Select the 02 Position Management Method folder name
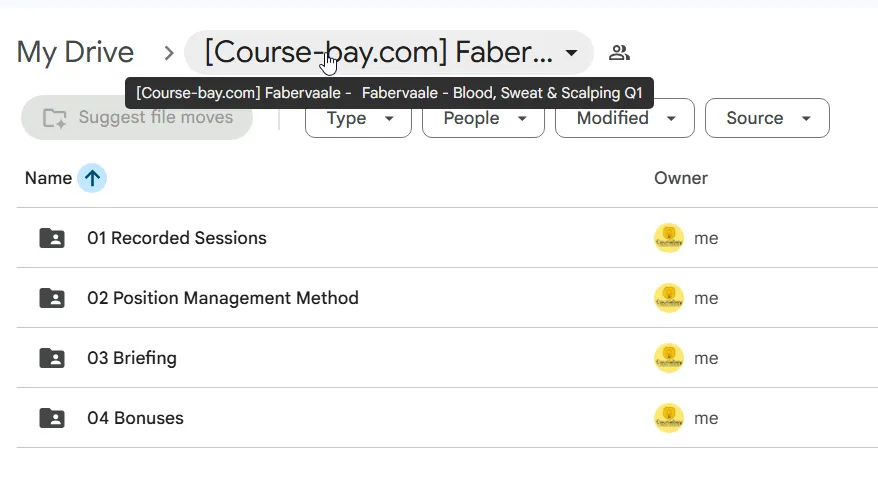This screenshot has width=878, height=491. [223, 298]
